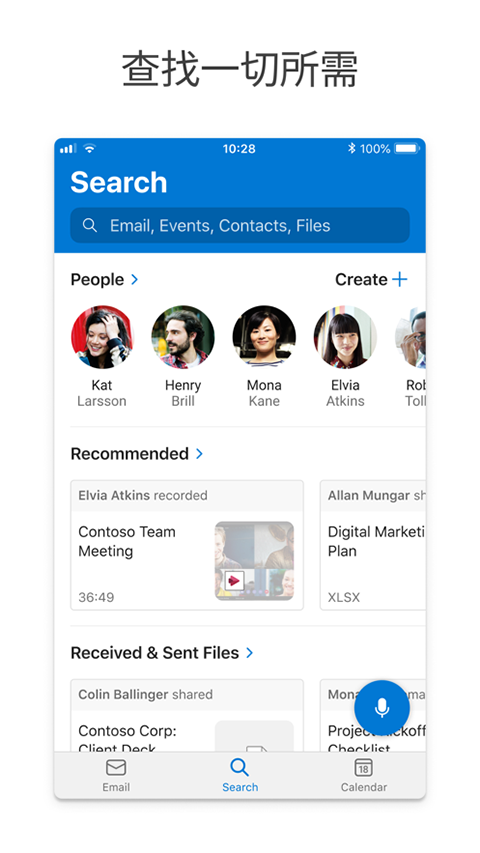This screenshot has height=853, width=480.
Task: Click the Bluetooth icon in status bar
Action: point(352,148)
